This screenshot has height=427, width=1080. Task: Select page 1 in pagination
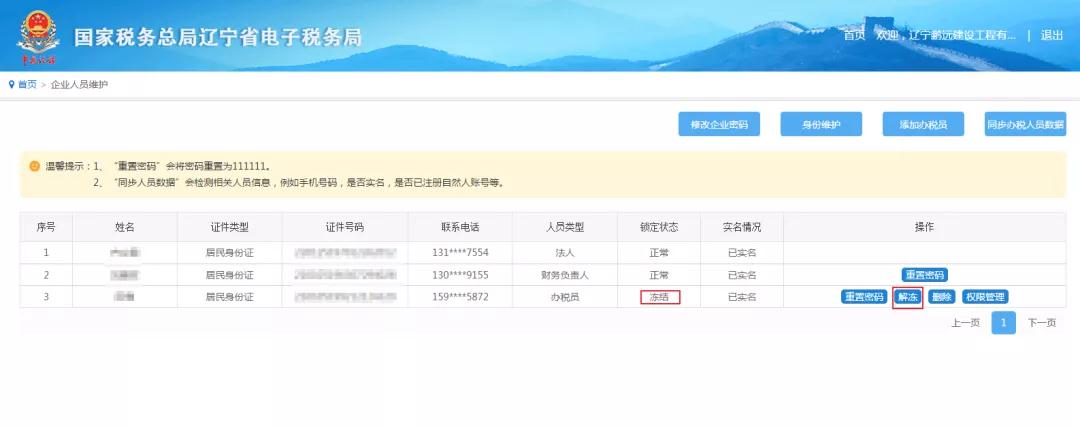[x=1004, y=322]
